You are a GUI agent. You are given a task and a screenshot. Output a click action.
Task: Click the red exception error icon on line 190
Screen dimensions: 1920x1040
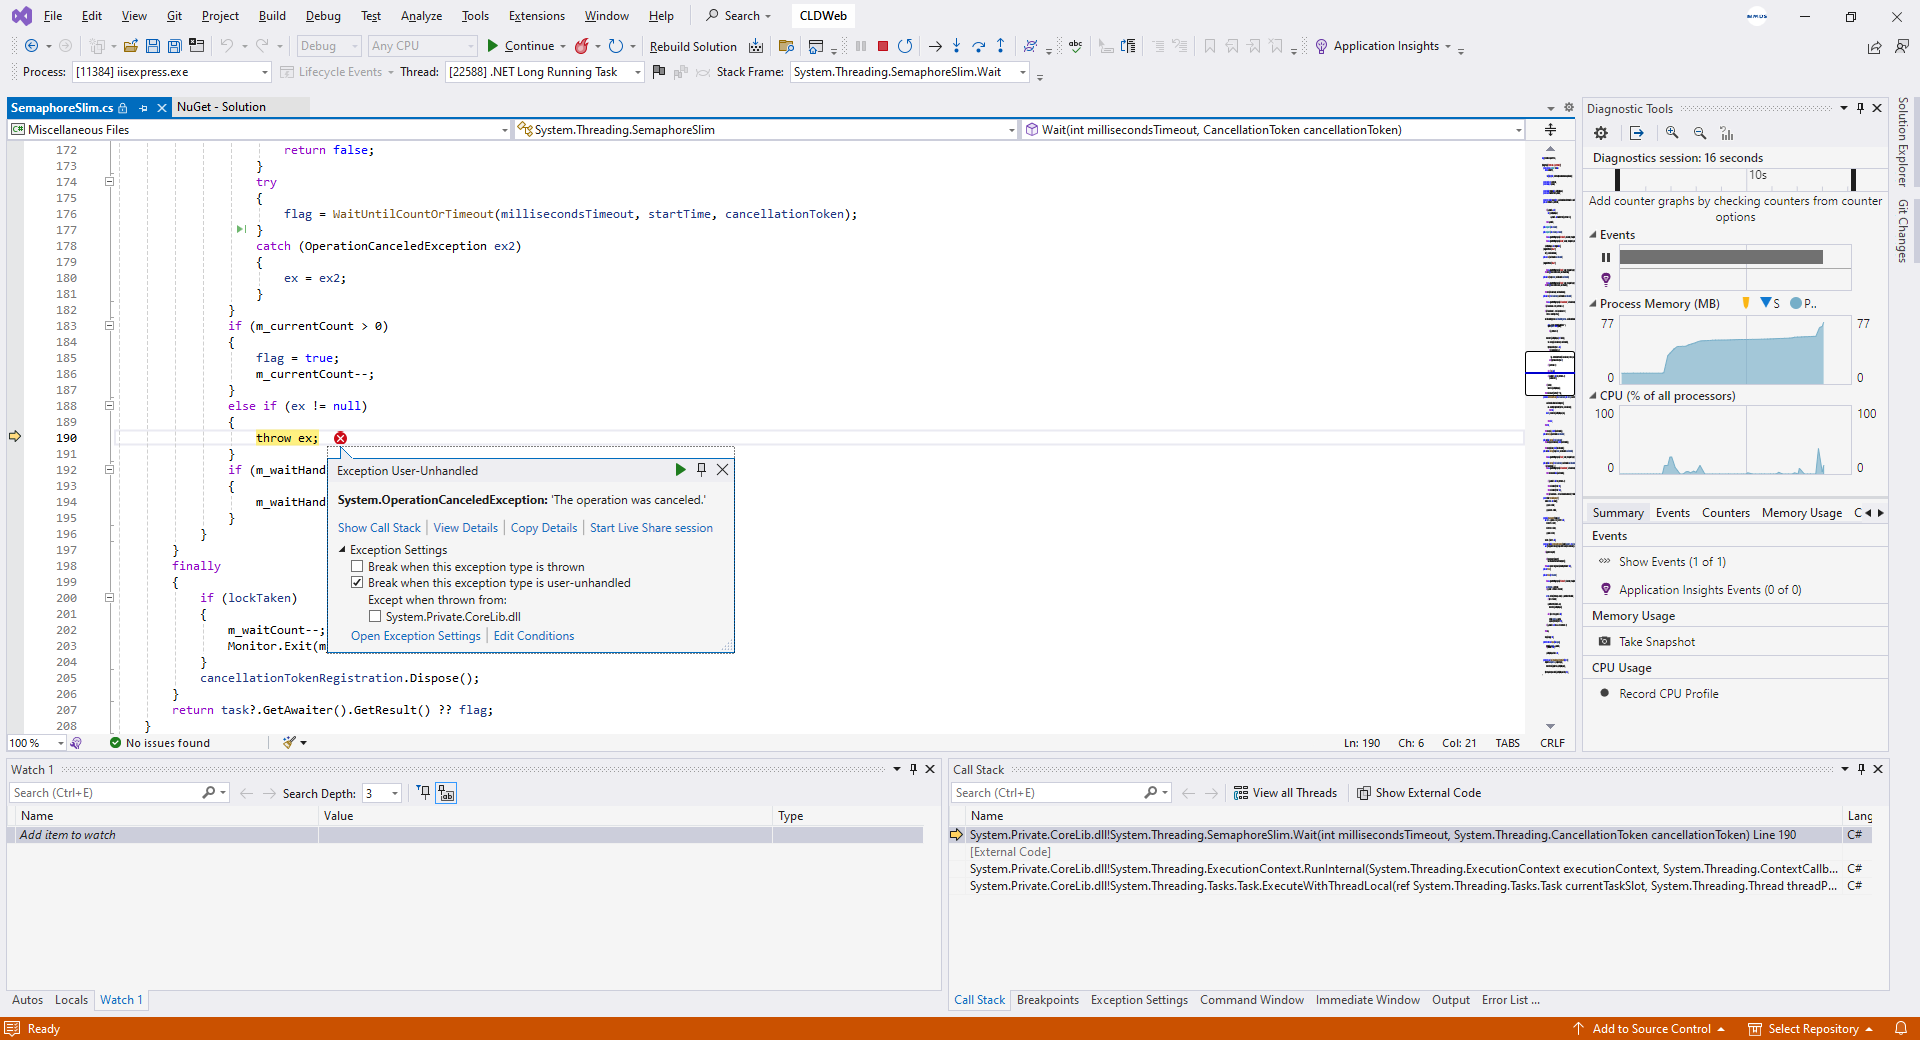click(x=340, y=438)
